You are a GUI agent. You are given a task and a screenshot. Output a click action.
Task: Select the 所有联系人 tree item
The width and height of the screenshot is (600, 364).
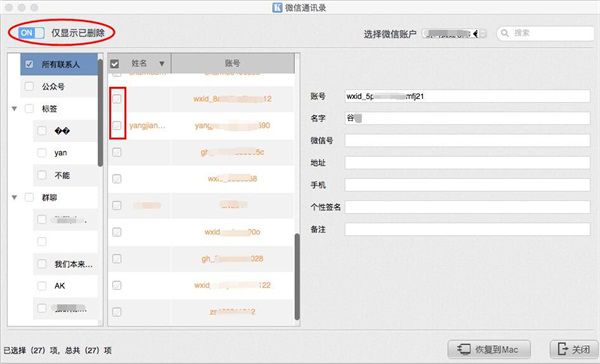pyautogui.click(x=59, y=64)
